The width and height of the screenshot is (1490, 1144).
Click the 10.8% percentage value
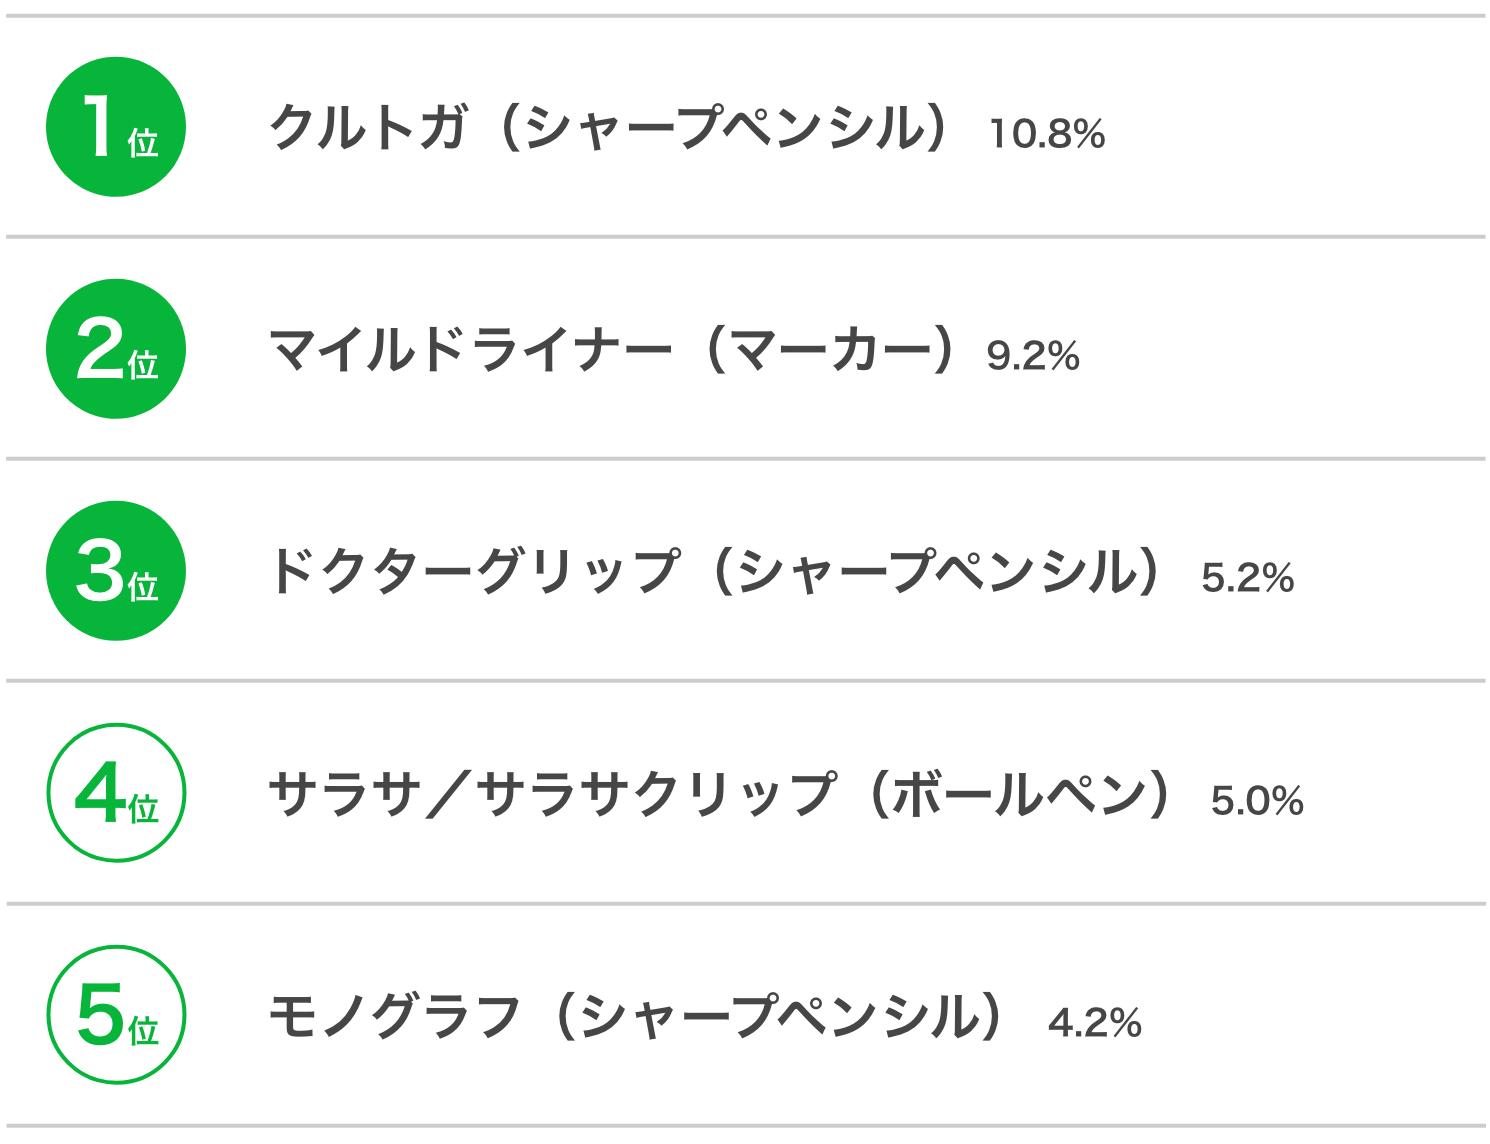(1047, 134)
